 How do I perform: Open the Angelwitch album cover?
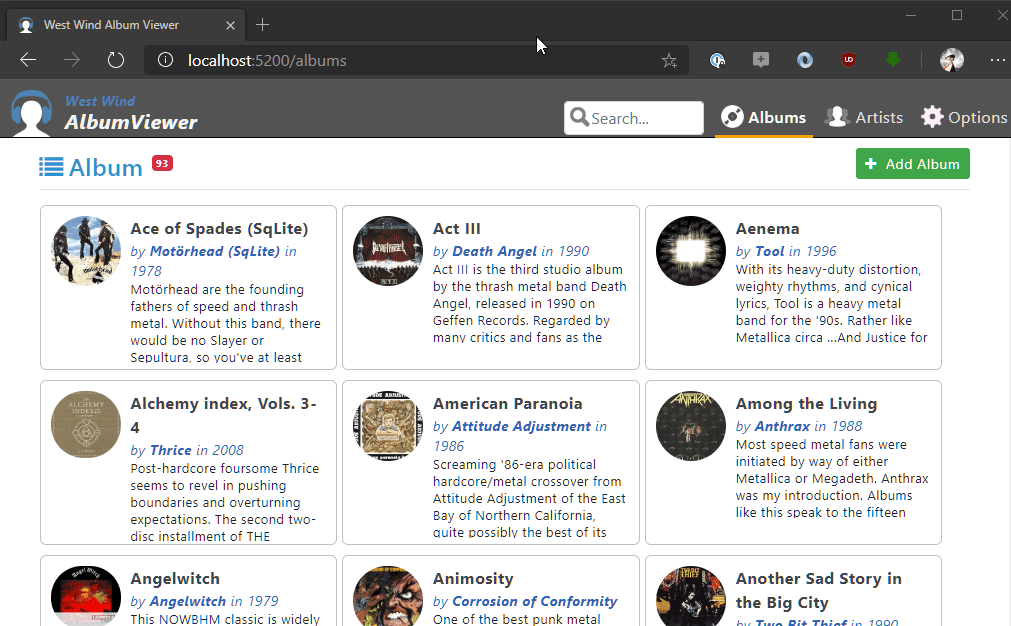(x=86, y=596)
